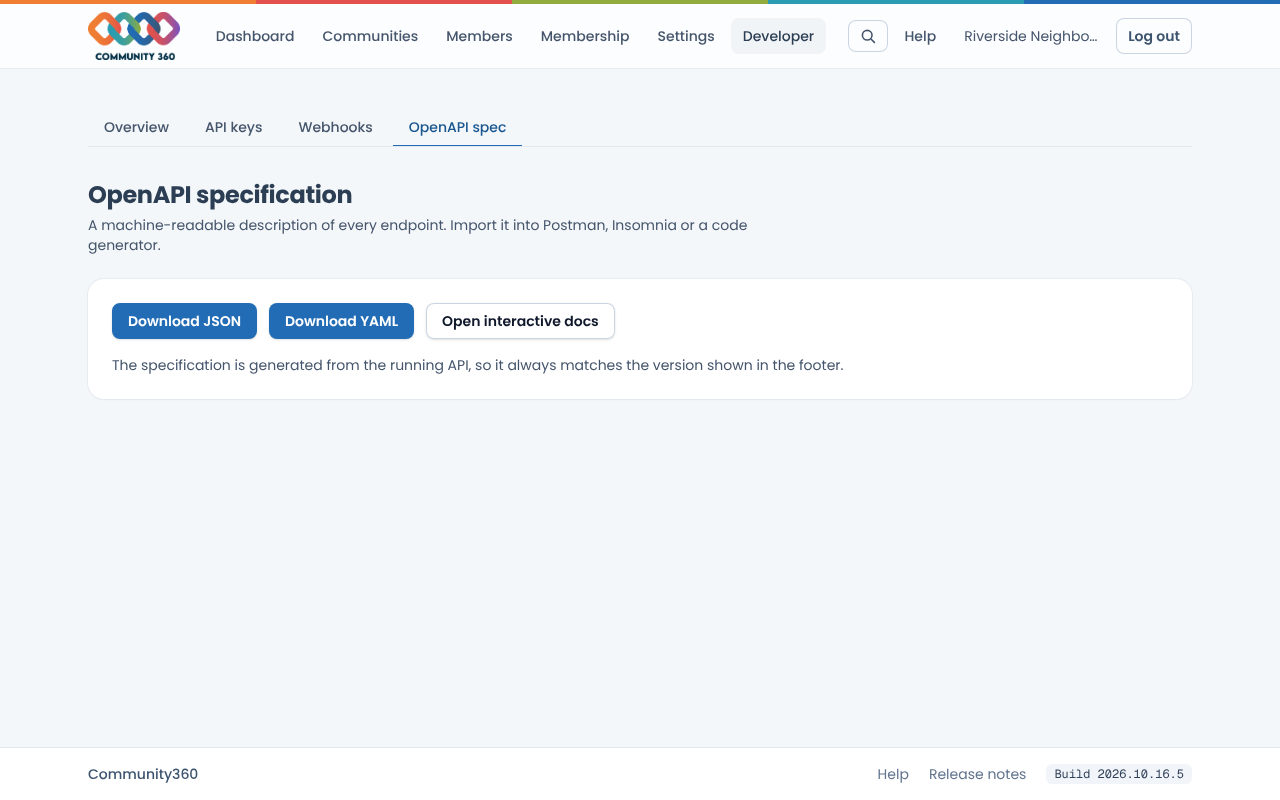Viewport: 1280px width, 800px height.
Task: Select the OpenAPI spec tab
Action: pos(457,127)
